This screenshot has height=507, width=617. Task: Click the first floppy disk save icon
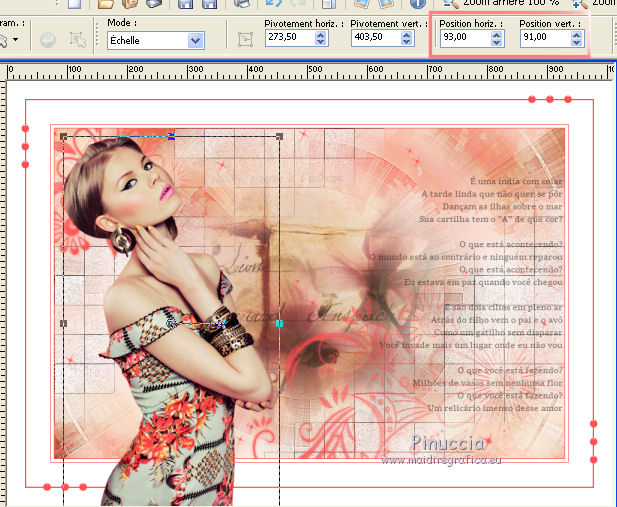coord(185,4)
